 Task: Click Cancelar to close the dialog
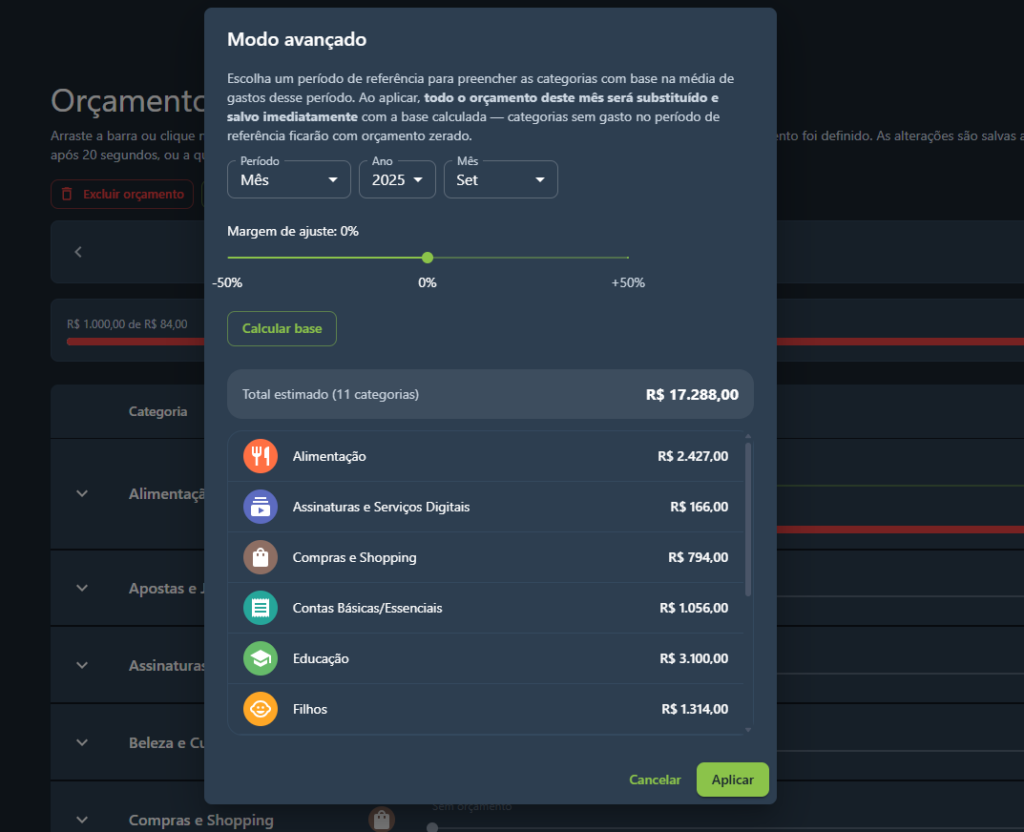pos(654,780)
